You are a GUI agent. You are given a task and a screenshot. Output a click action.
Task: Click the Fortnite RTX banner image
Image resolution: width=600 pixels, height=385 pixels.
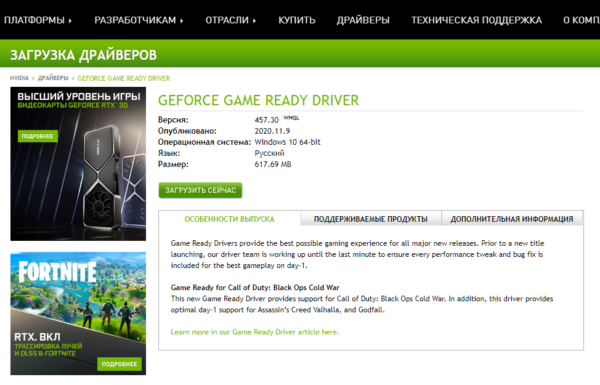[78, 313]
